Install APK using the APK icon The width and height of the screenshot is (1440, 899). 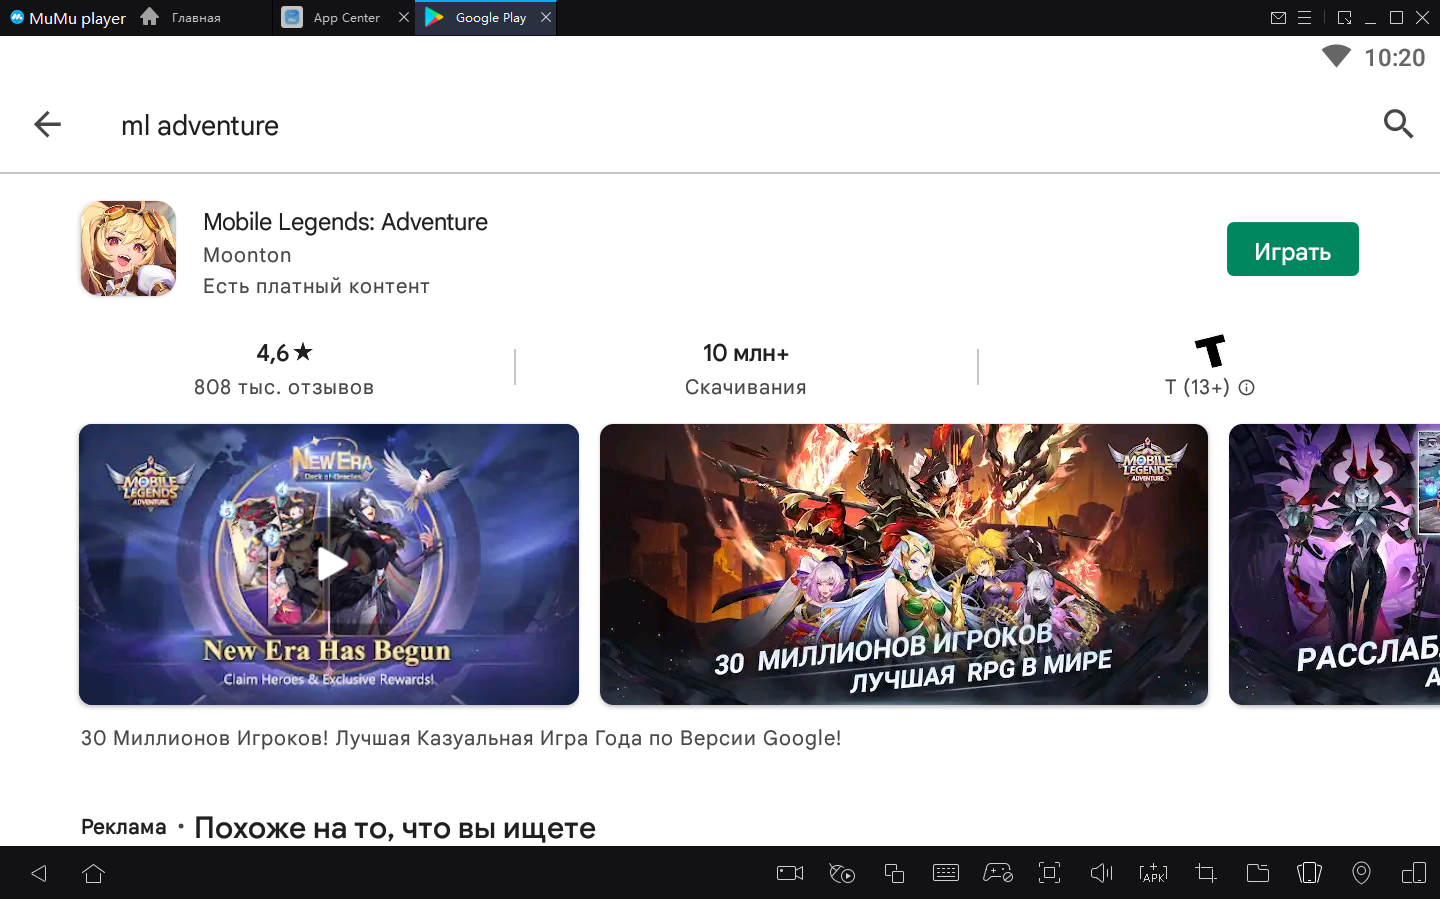[1153, 873]
